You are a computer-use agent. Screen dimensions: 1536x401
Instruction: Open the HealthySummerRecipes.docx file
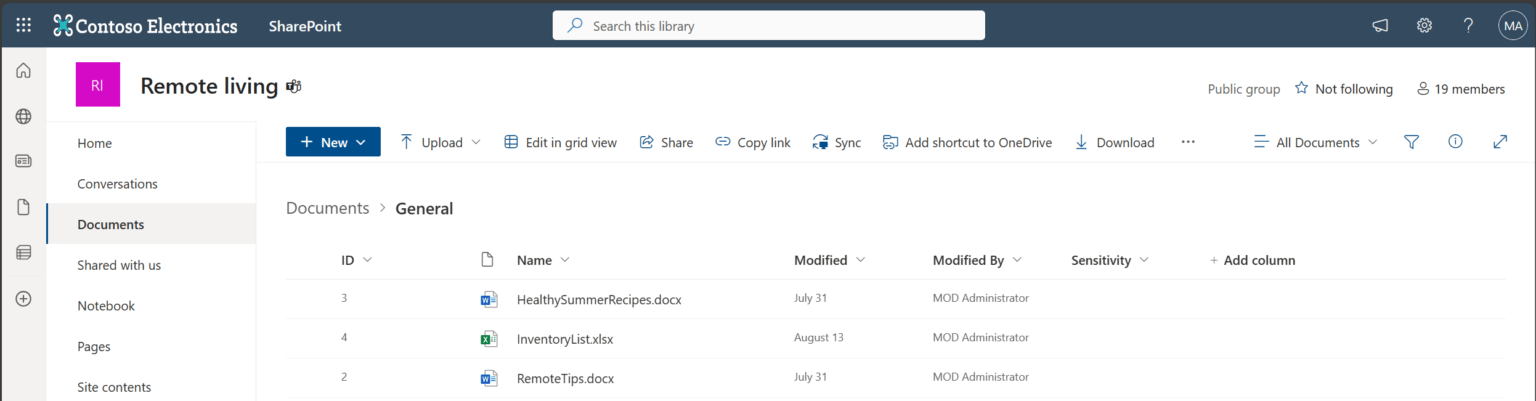click(598, 299)
